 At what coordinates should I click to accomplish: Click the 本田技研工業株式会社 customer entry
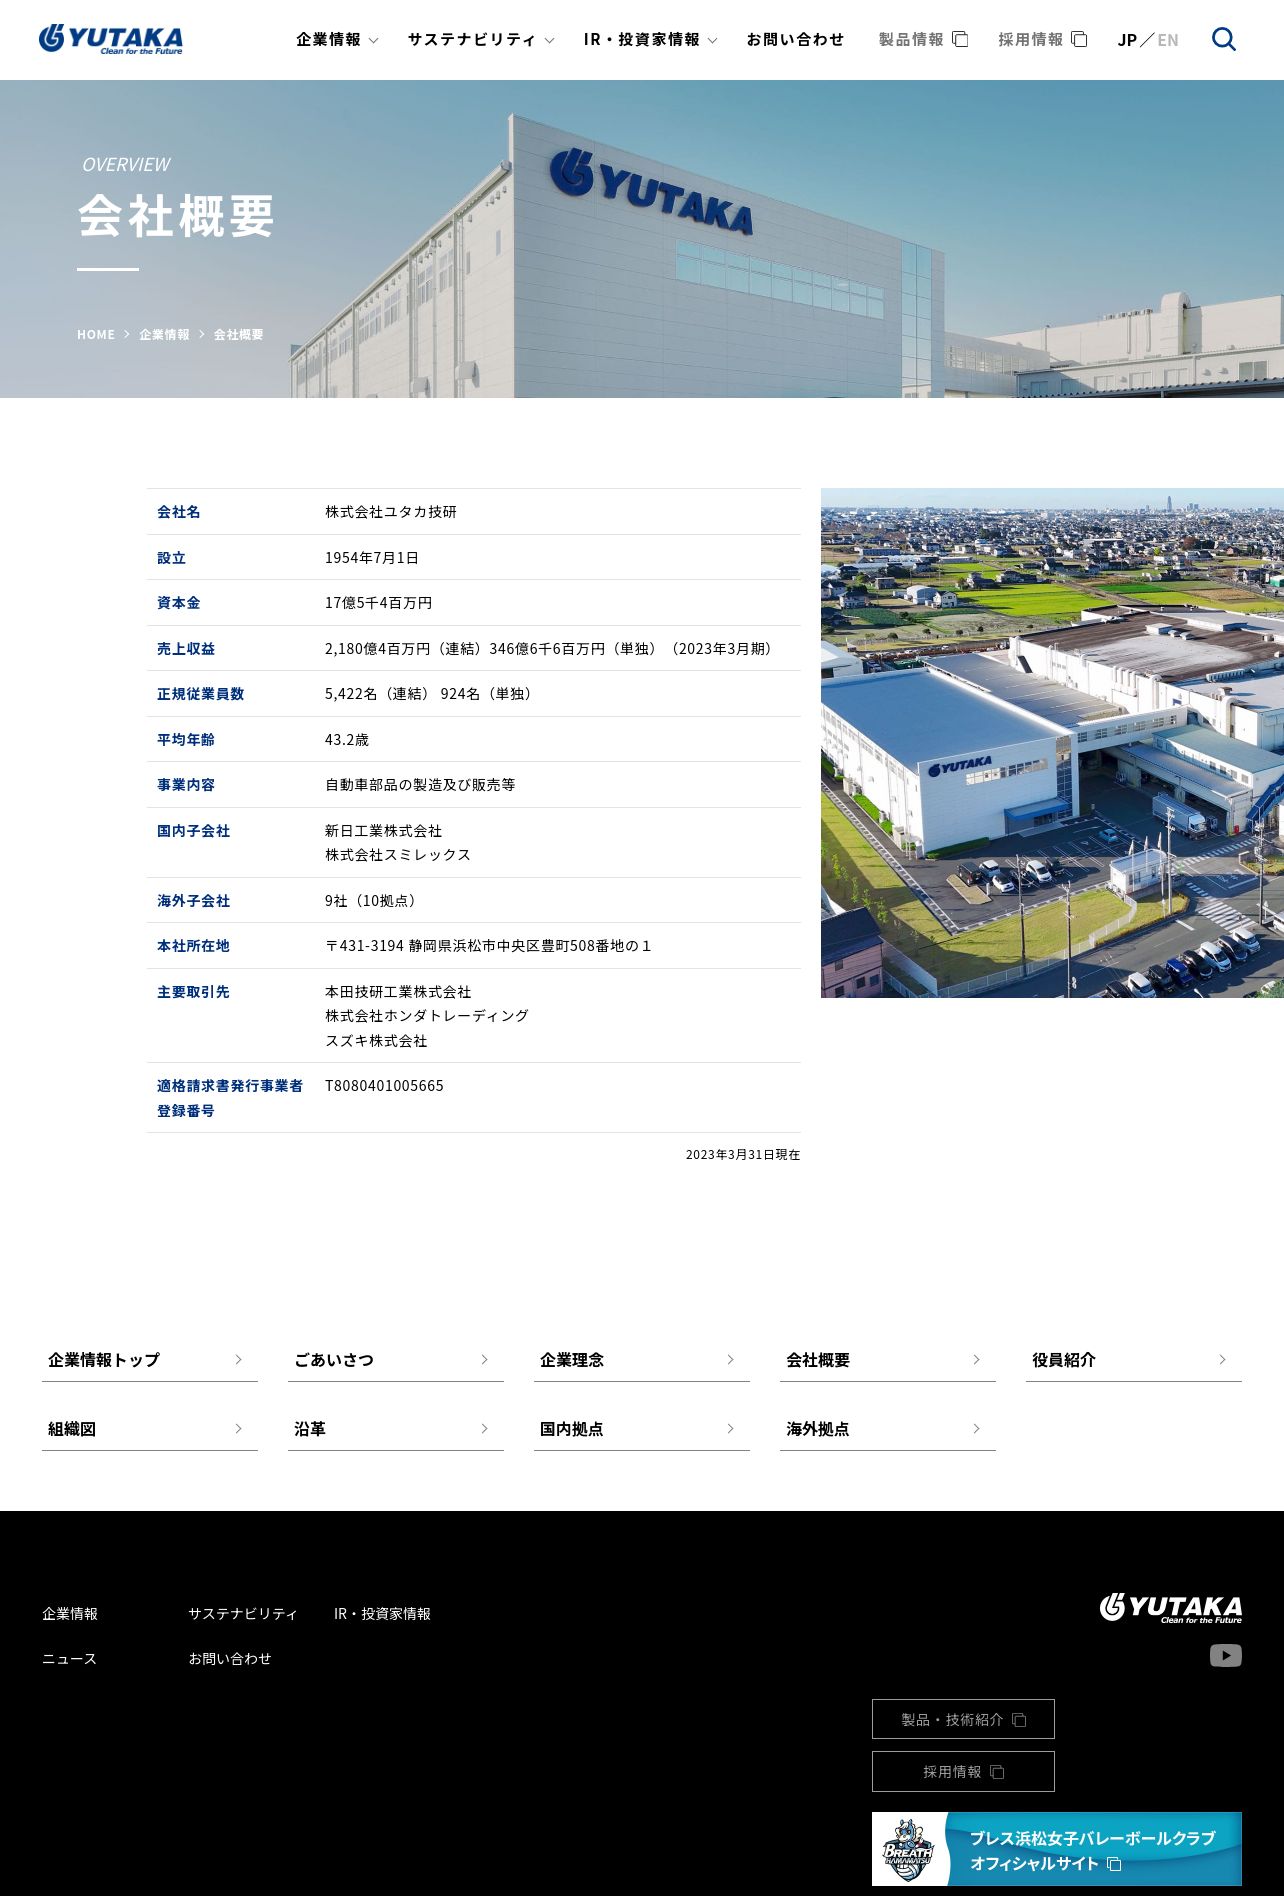click(x=398, y=991)
